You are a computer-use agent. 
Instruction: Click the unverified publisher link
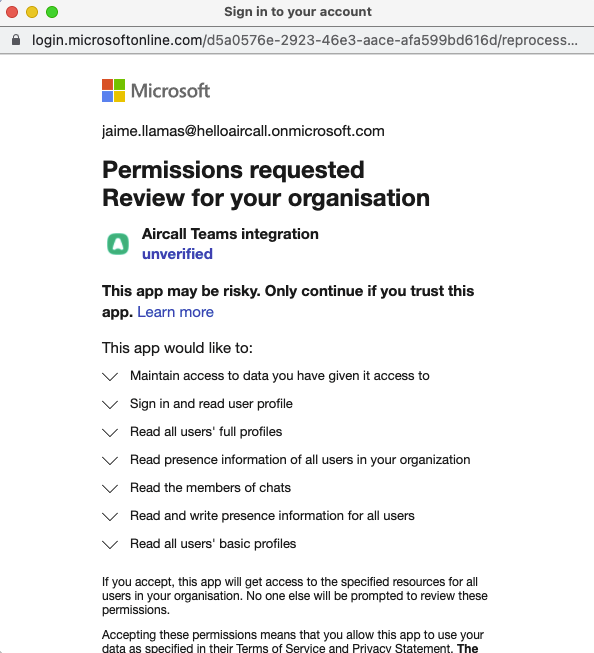click(177, 254)
